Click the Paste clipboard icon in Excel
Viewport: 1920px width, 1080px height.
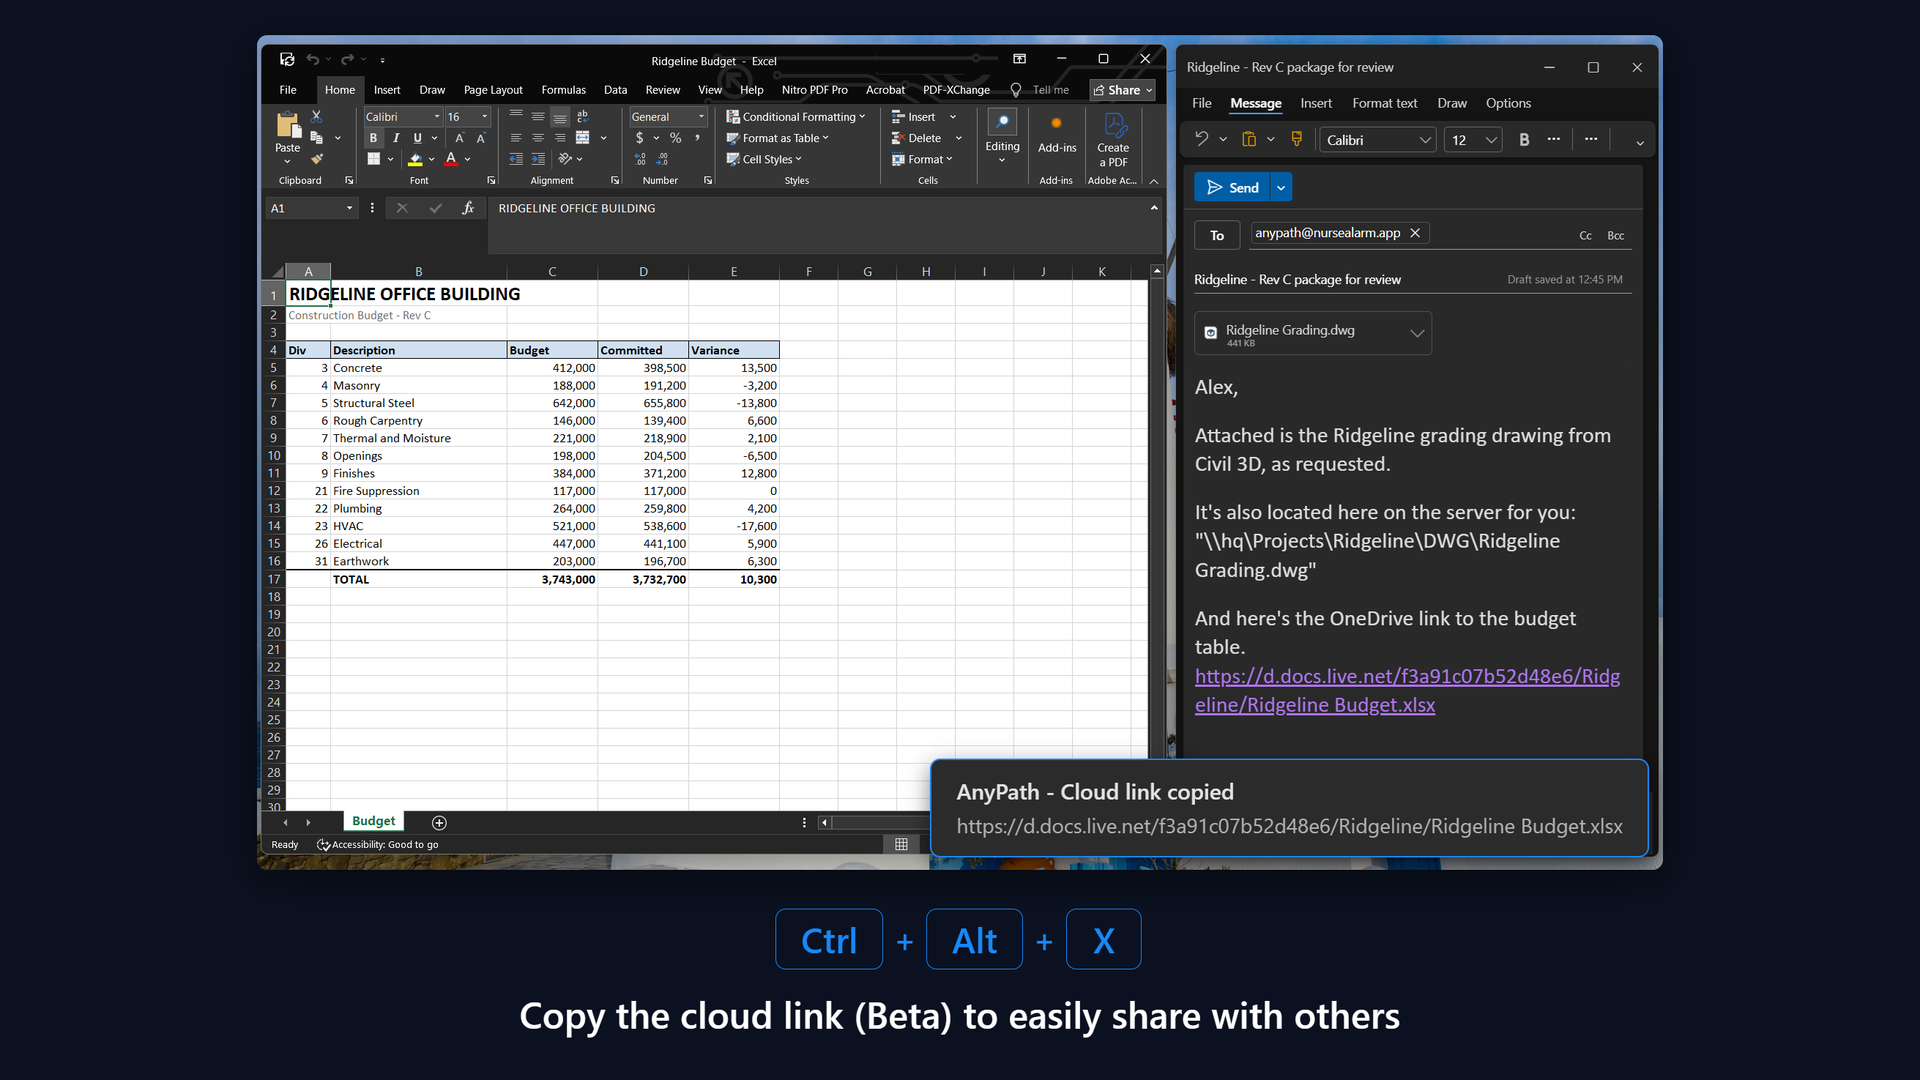288,126
